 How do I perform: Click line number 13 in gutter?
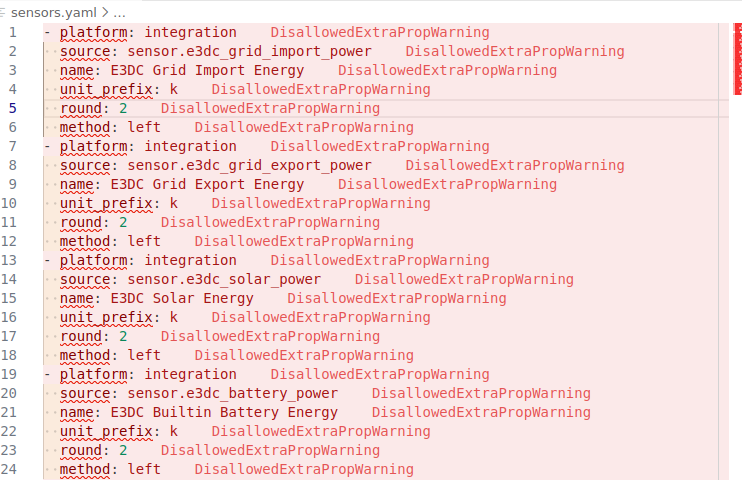click(10, 260)
